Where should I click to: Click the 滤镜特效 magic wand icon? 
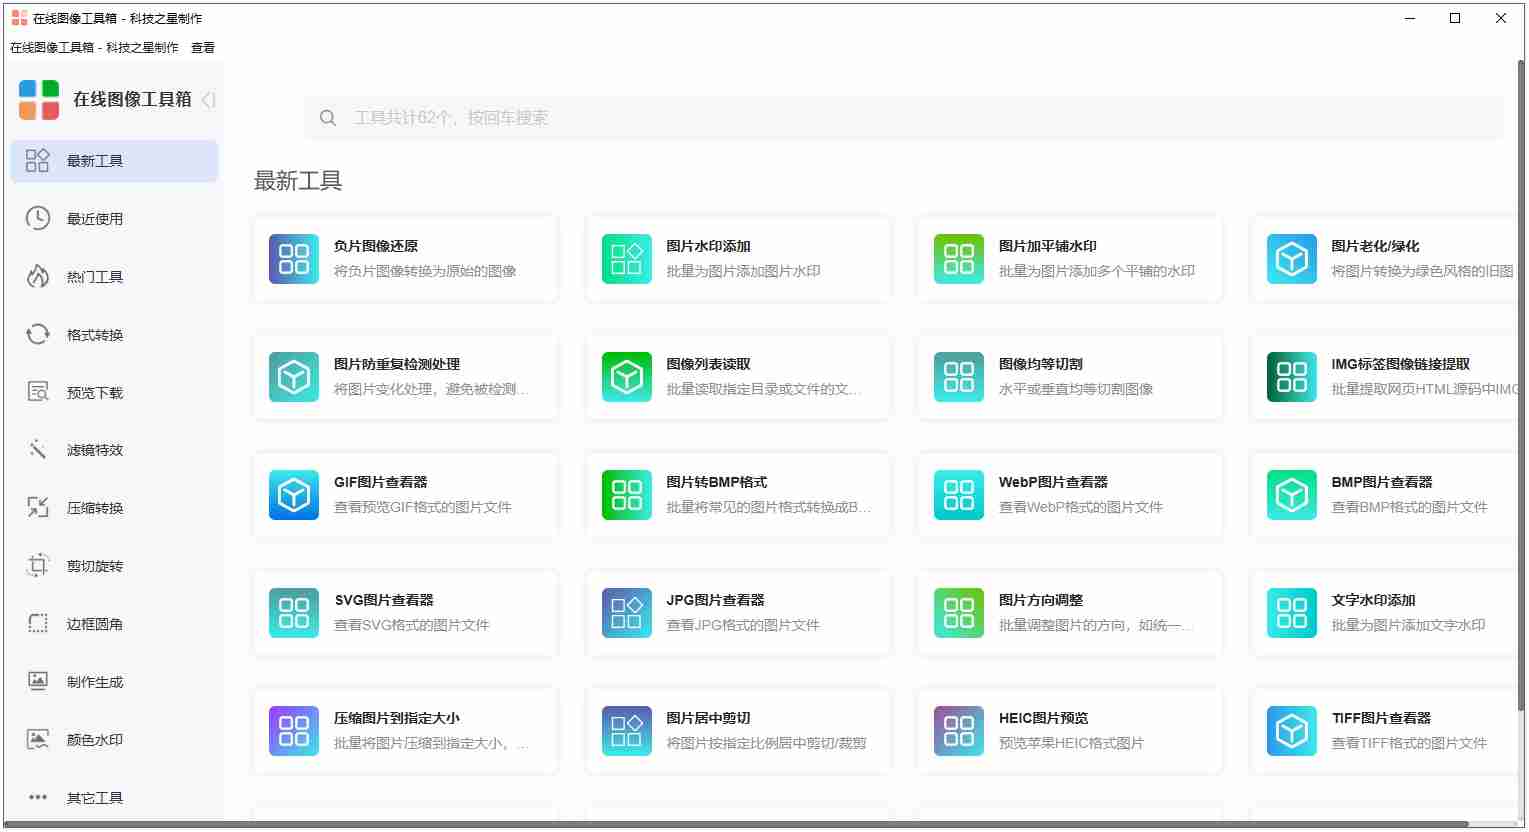[37, 449]
